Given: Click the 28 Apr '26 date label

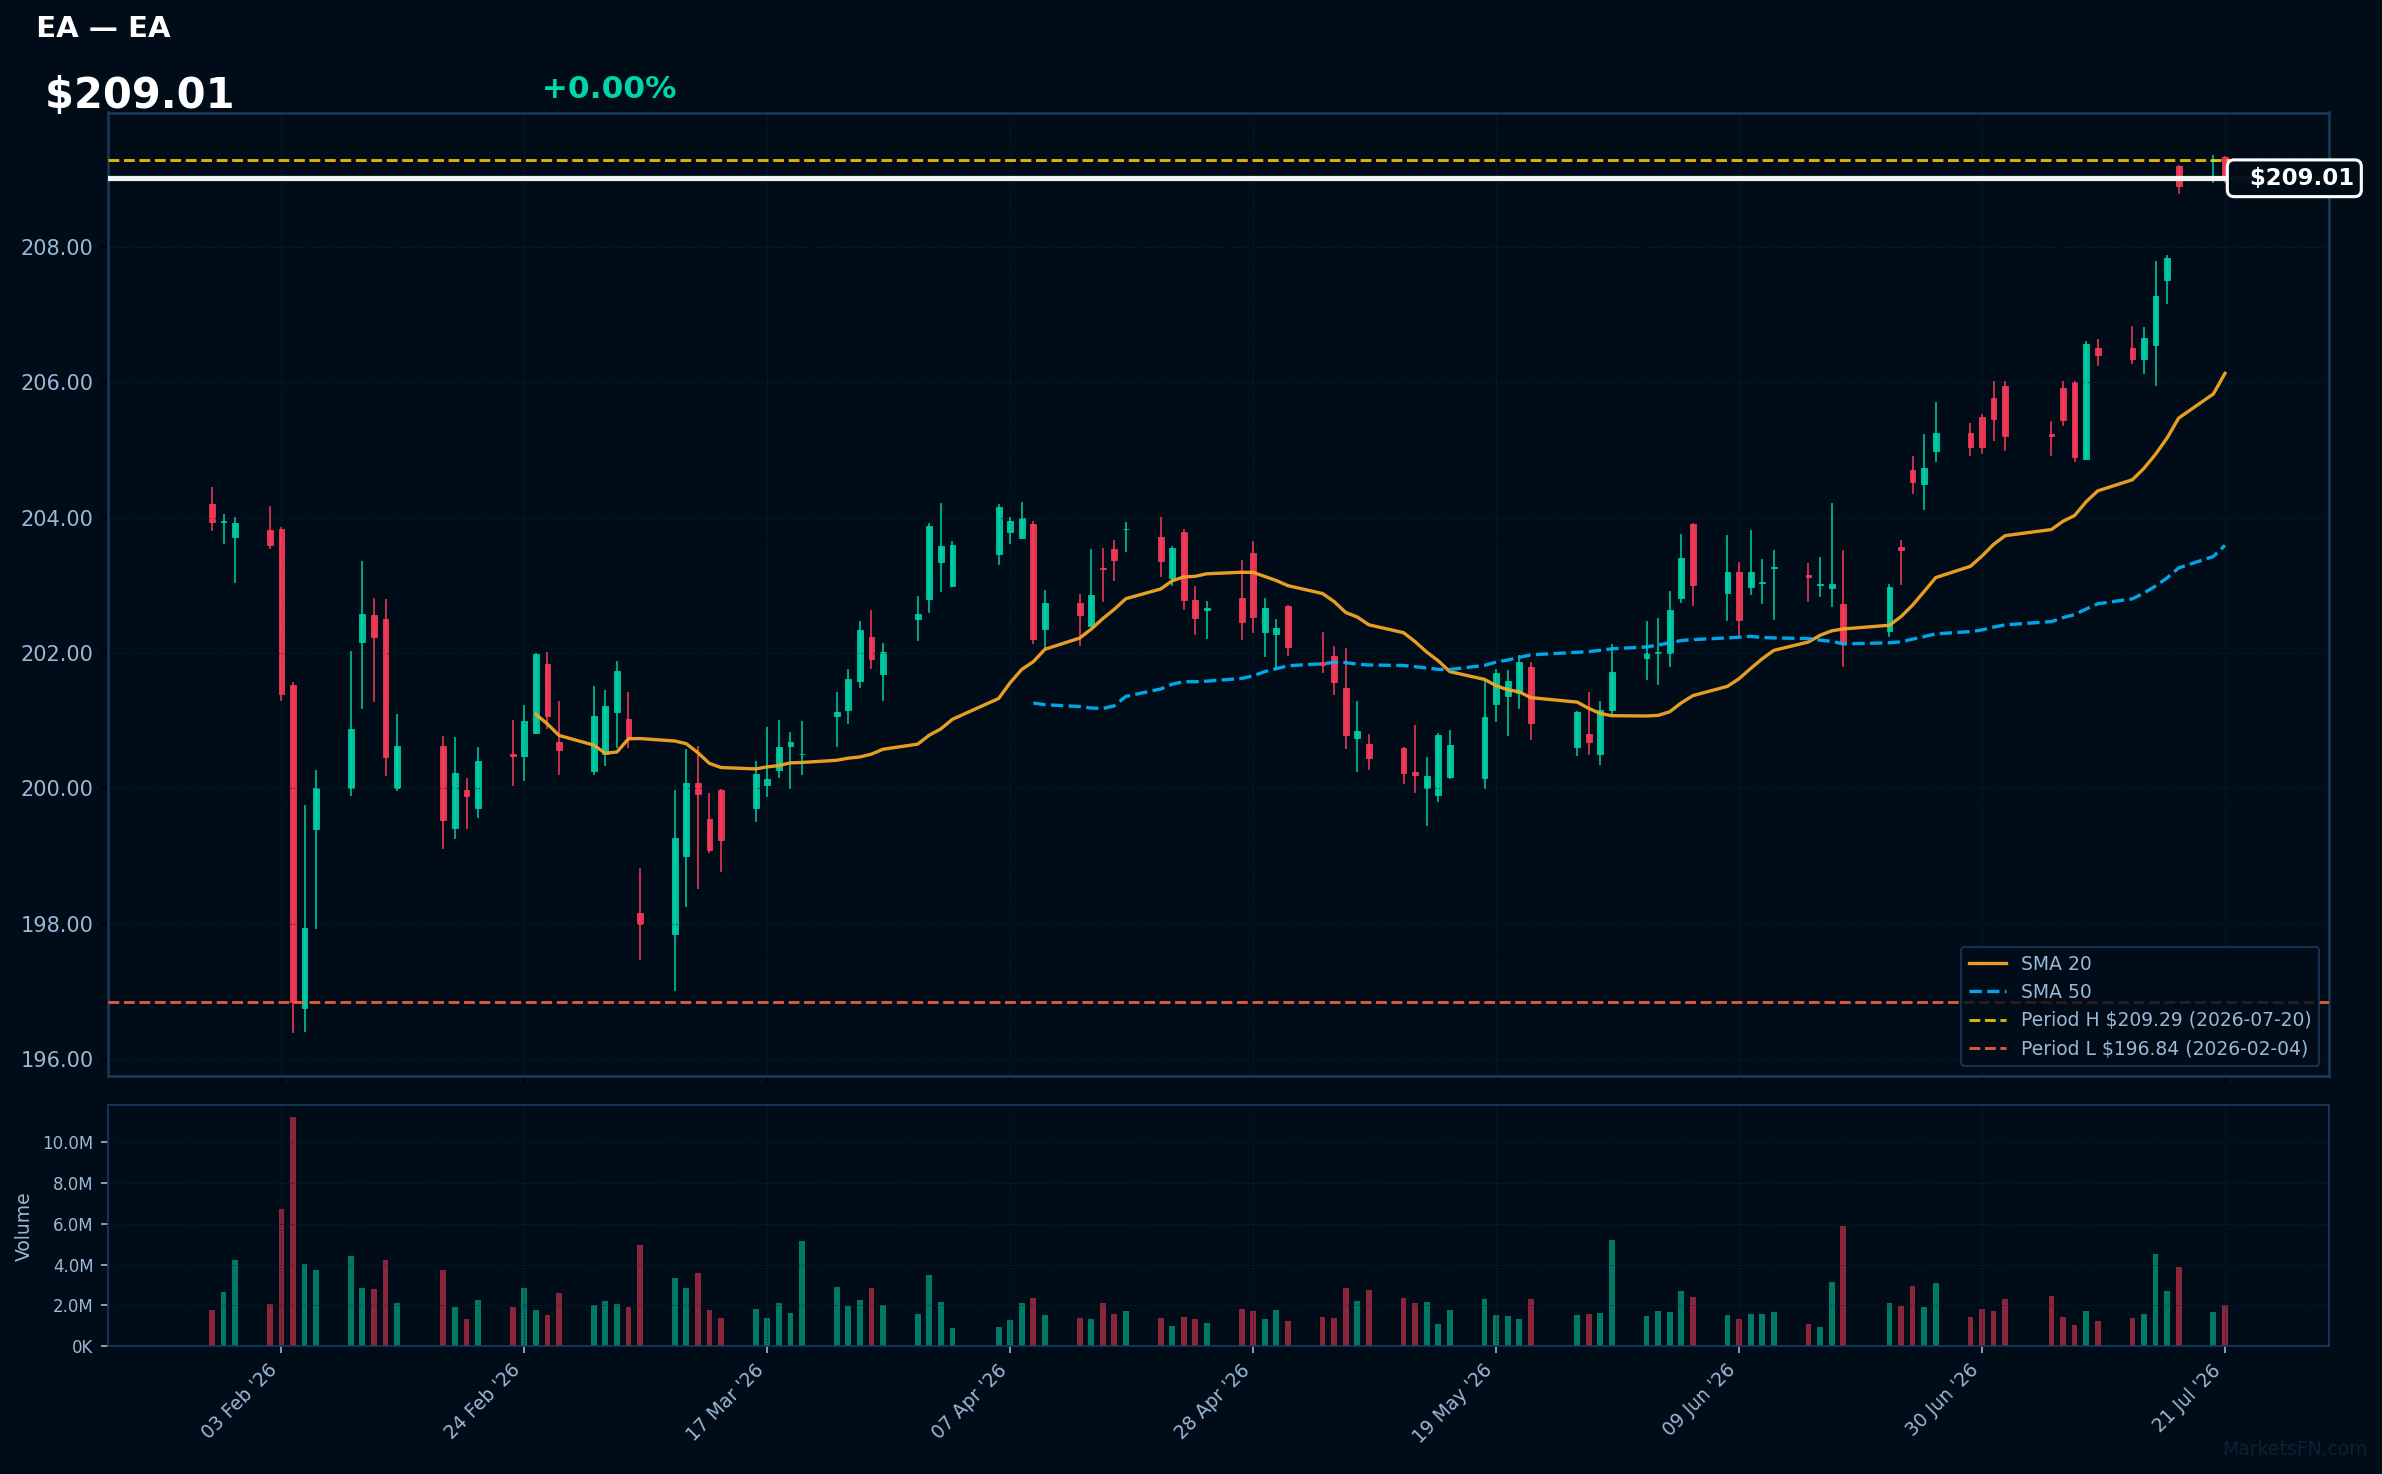Looking at the screenshot, I should (1211, 1401).
